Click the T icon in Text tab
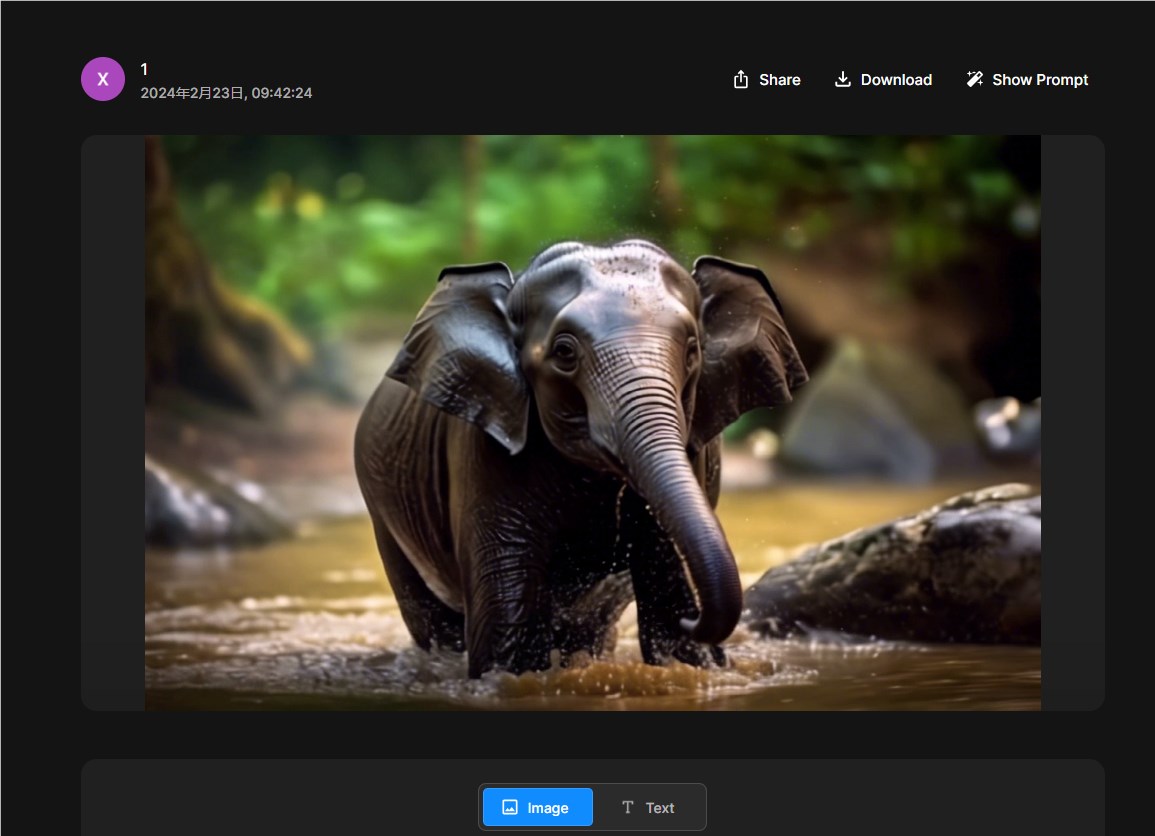 point(627,808)
